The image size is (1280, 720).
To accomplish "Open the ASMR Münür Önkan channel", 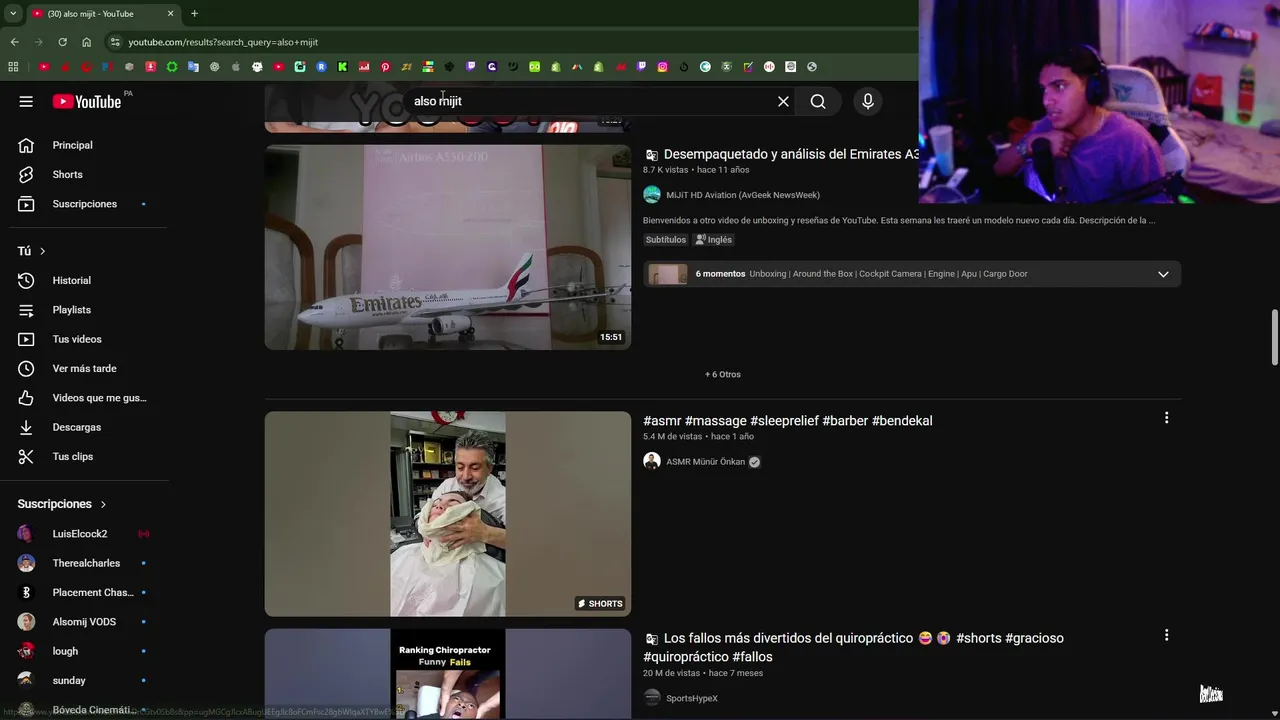I will 706,462.
